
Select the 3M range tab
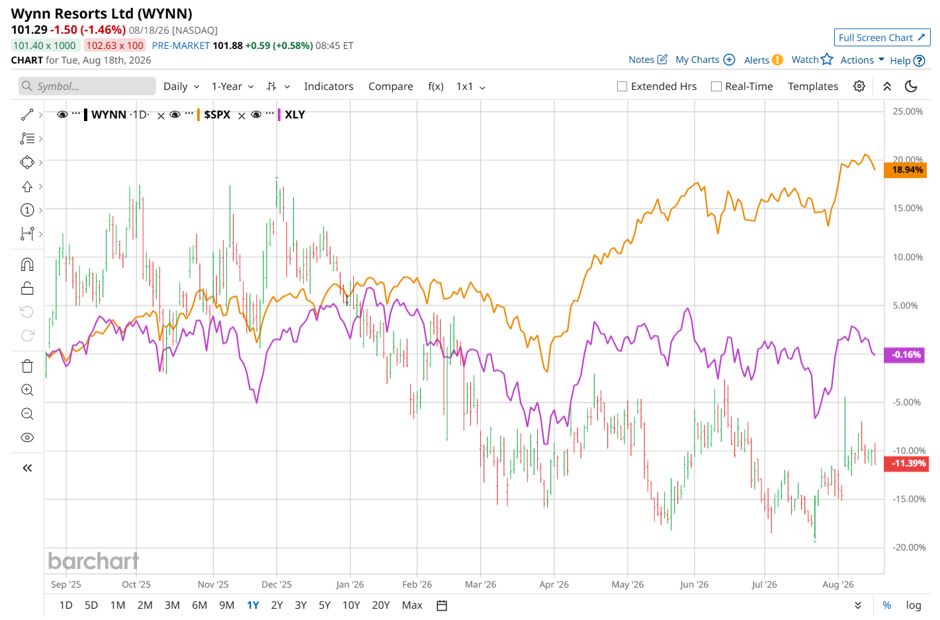coord(172,605)
